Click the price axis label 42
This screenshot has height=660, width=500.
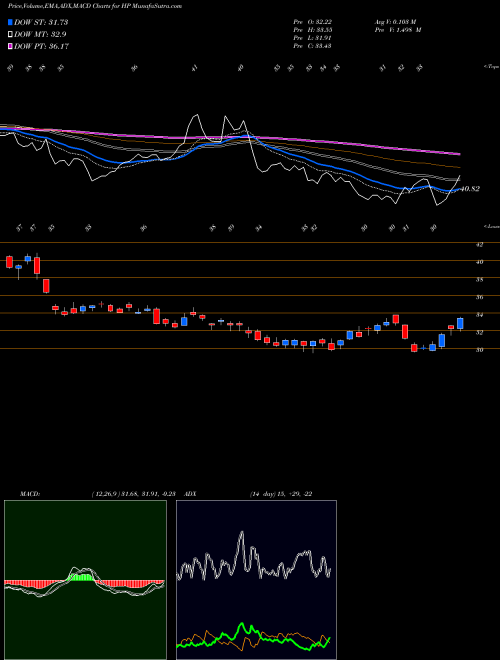(x=479, y=244)
